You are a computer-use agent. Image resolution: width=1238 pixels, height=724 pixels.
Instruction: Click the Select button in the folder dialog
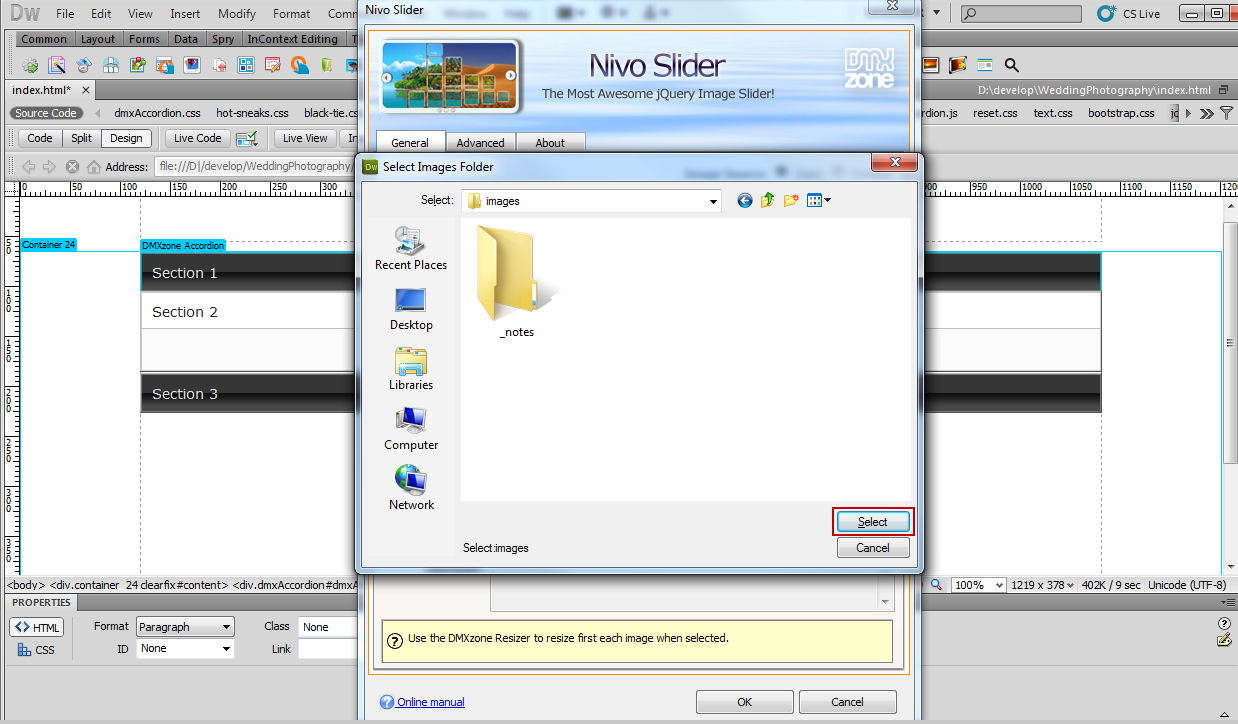coord(873,522)
